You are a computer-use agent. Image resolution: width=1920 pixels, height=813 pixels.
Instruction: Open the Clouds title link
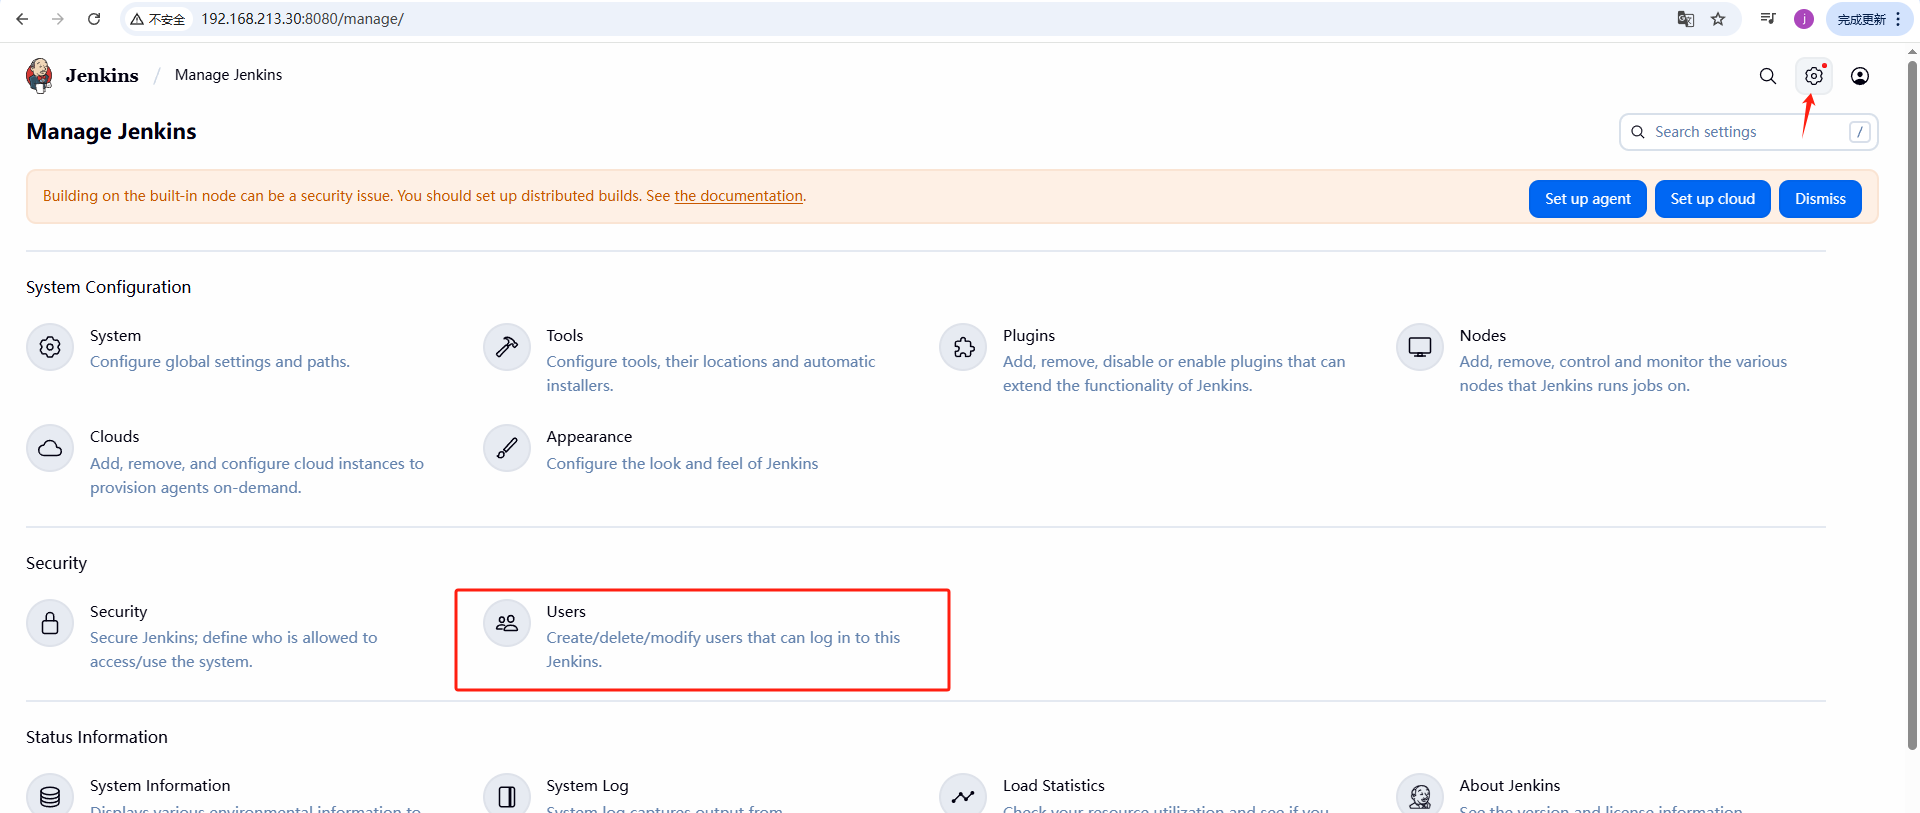click(x=114, y=437)
